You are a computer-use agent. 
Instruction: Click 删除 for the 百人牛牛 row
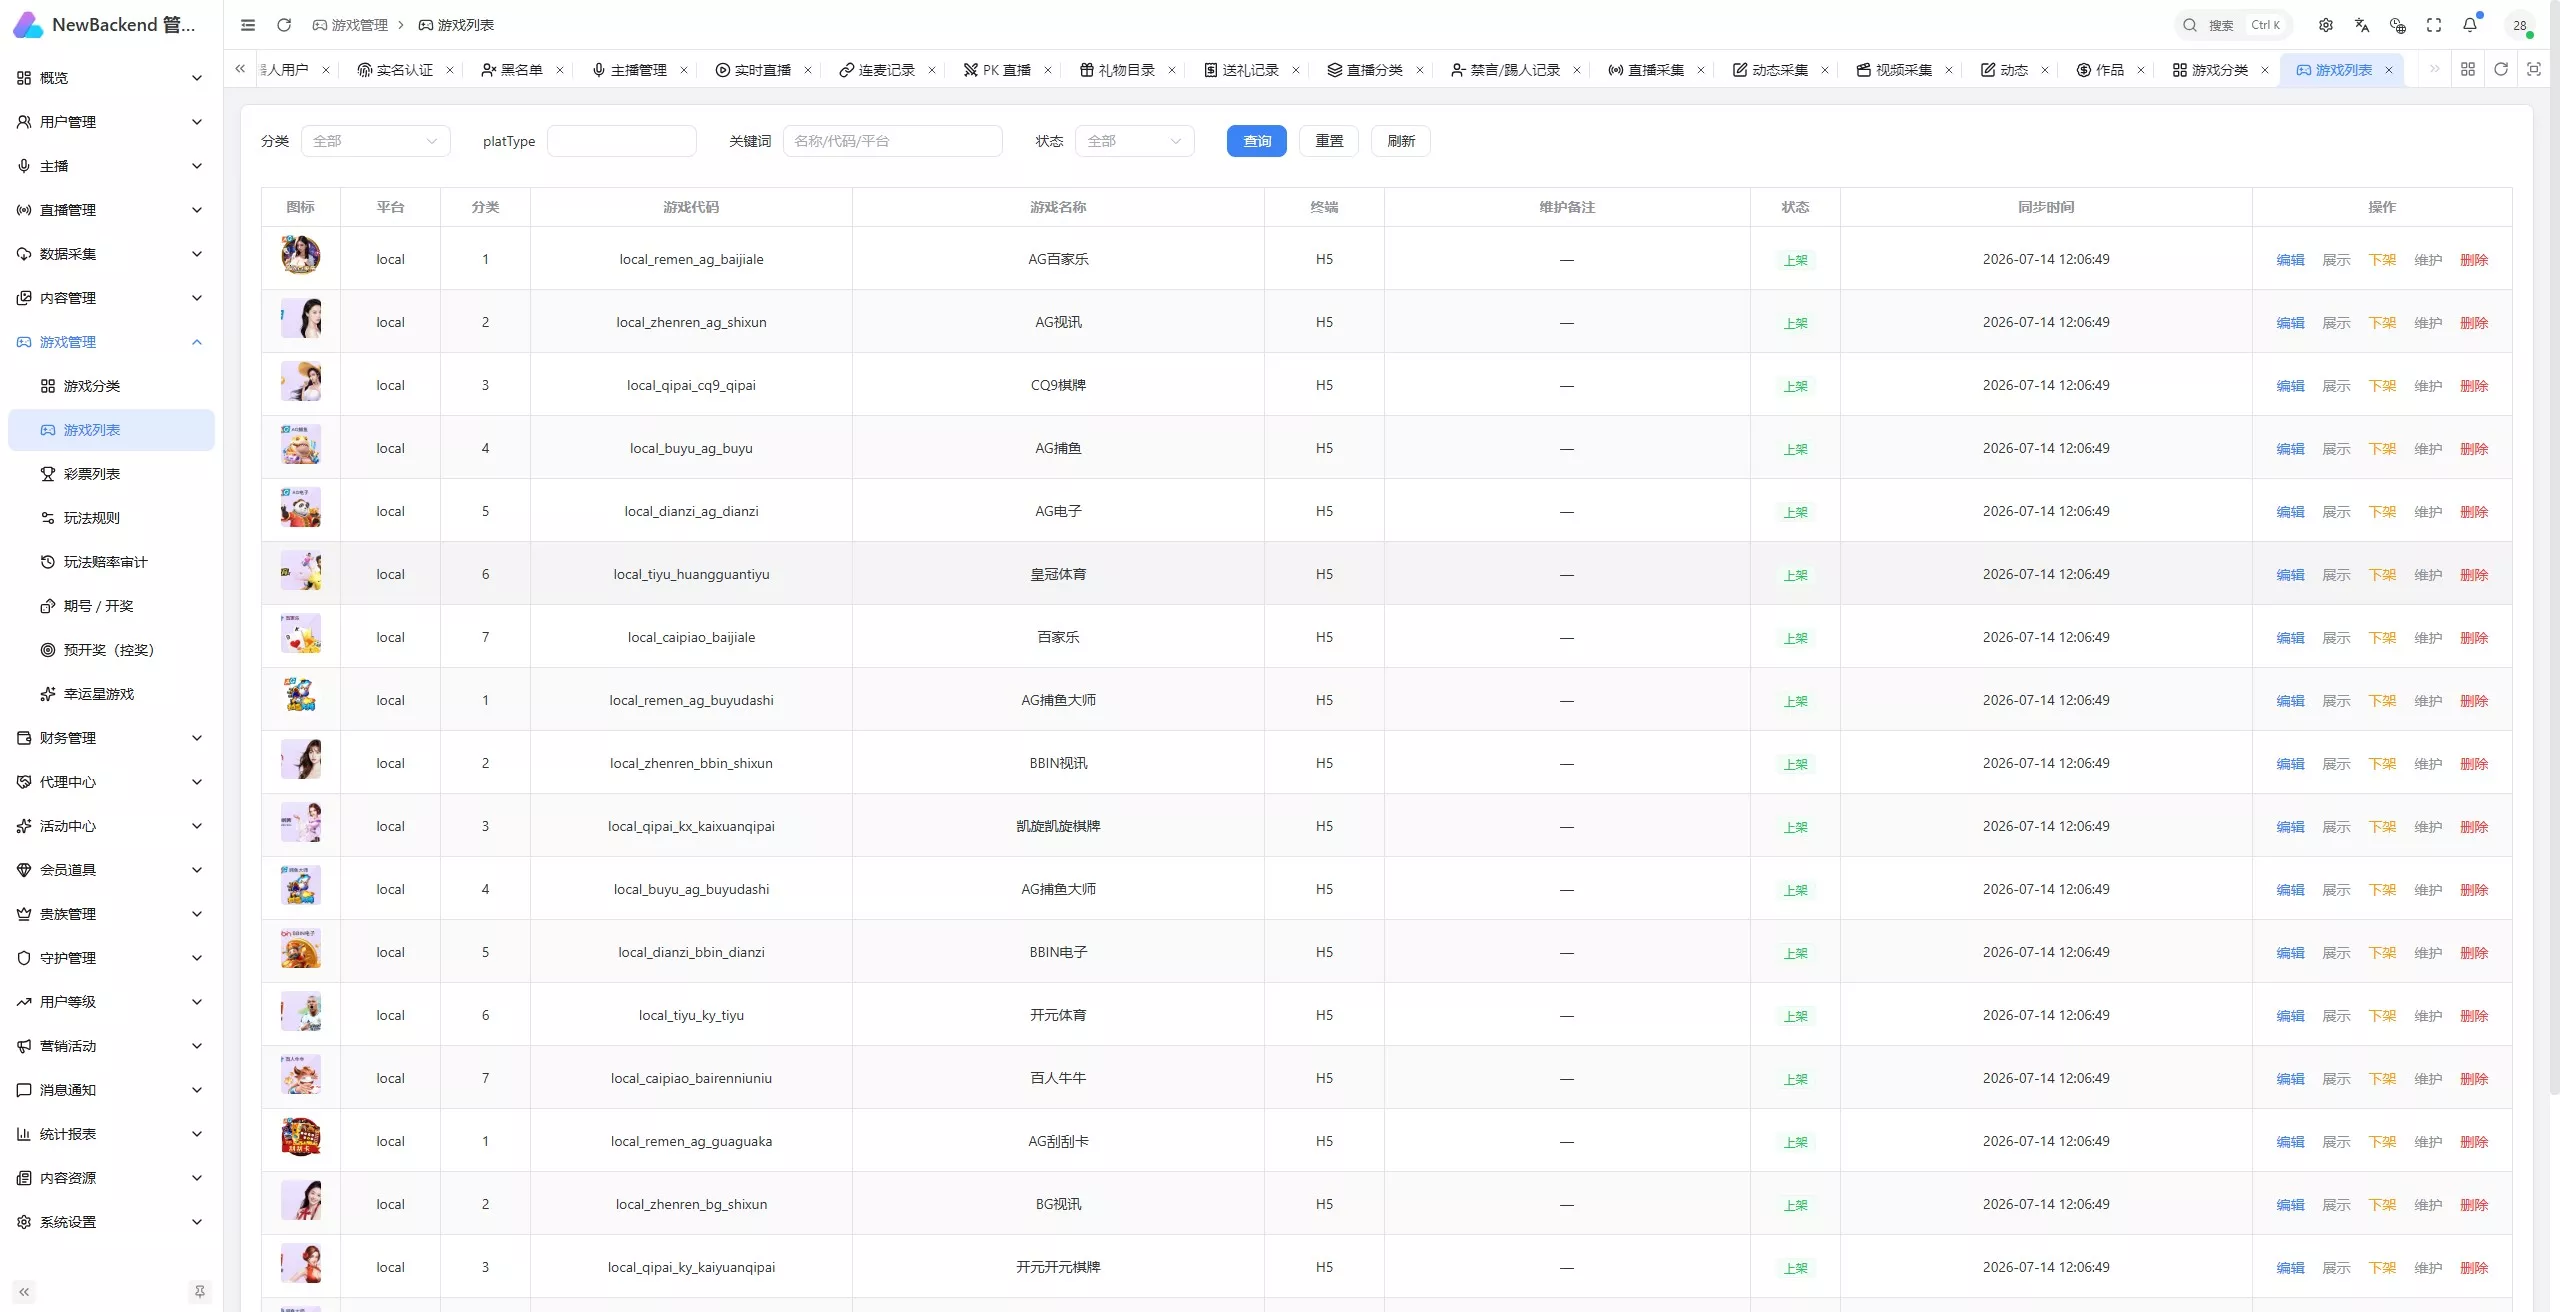pos(2474,1079)
